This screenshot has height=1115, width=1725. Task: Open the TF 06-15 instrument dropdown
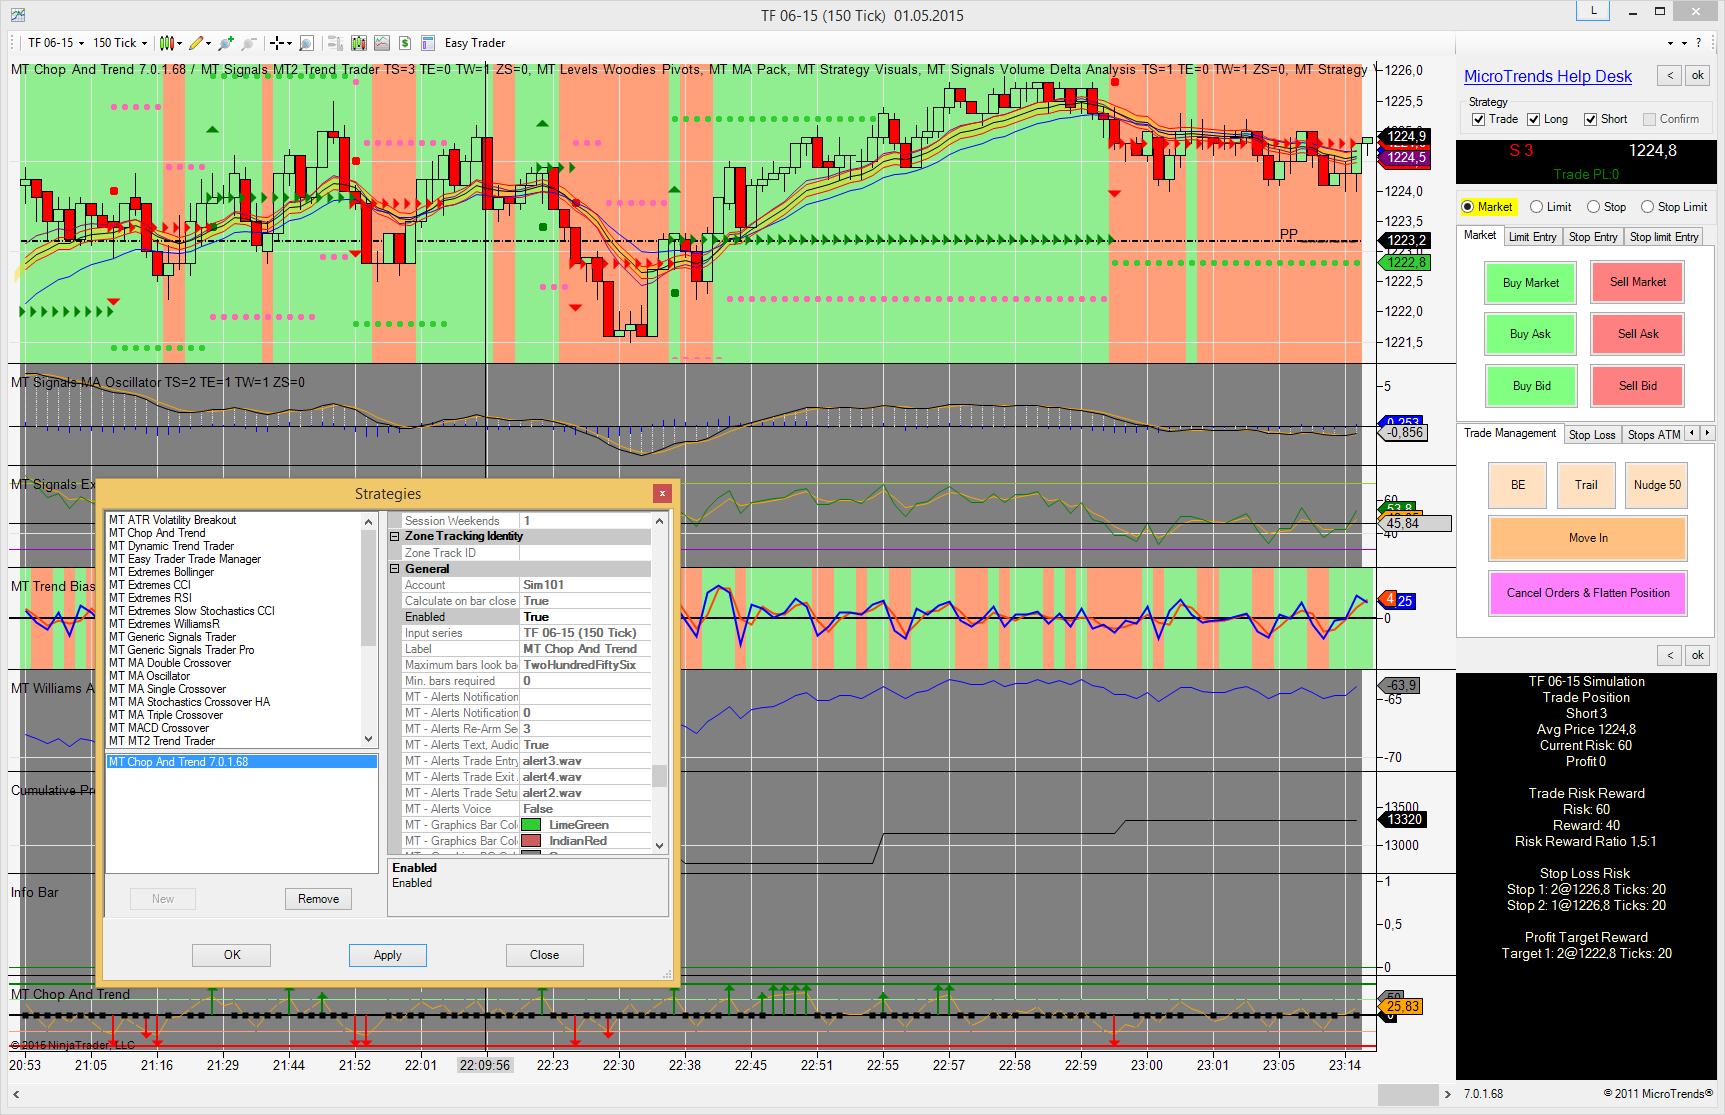[x=56, y=43]
